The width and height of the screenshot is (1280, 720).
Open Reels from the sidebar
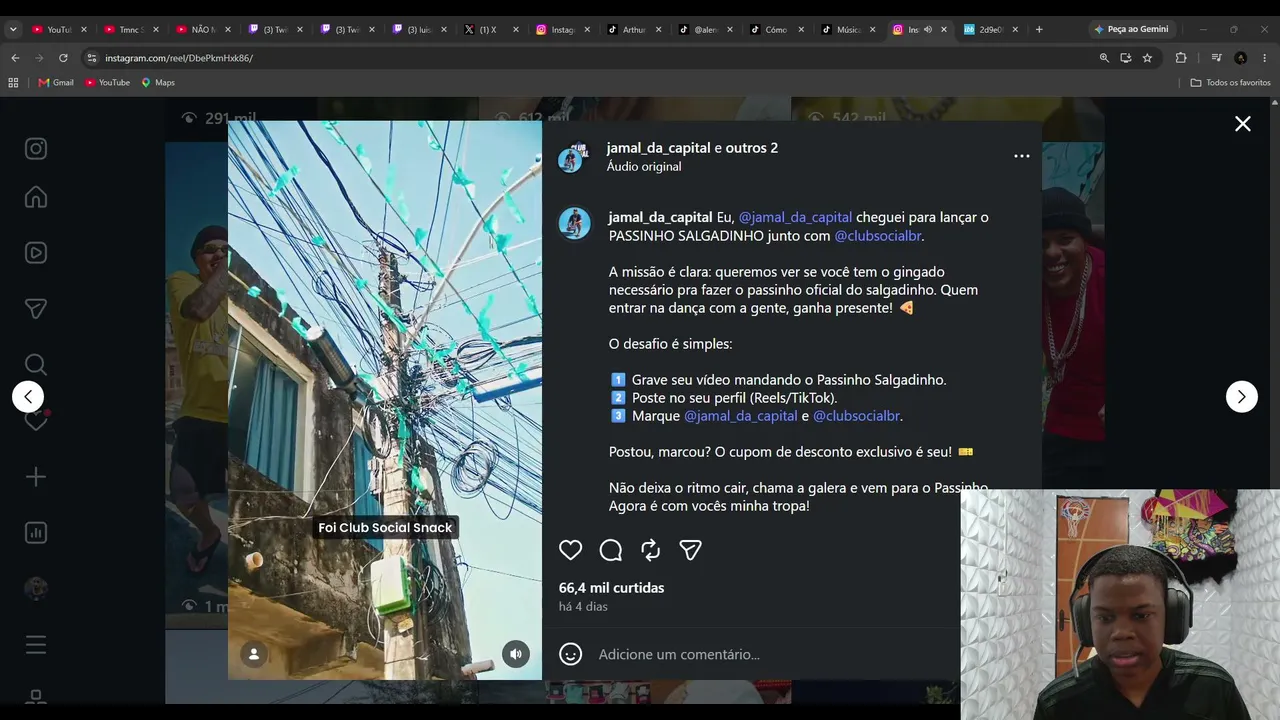(36, 253)
